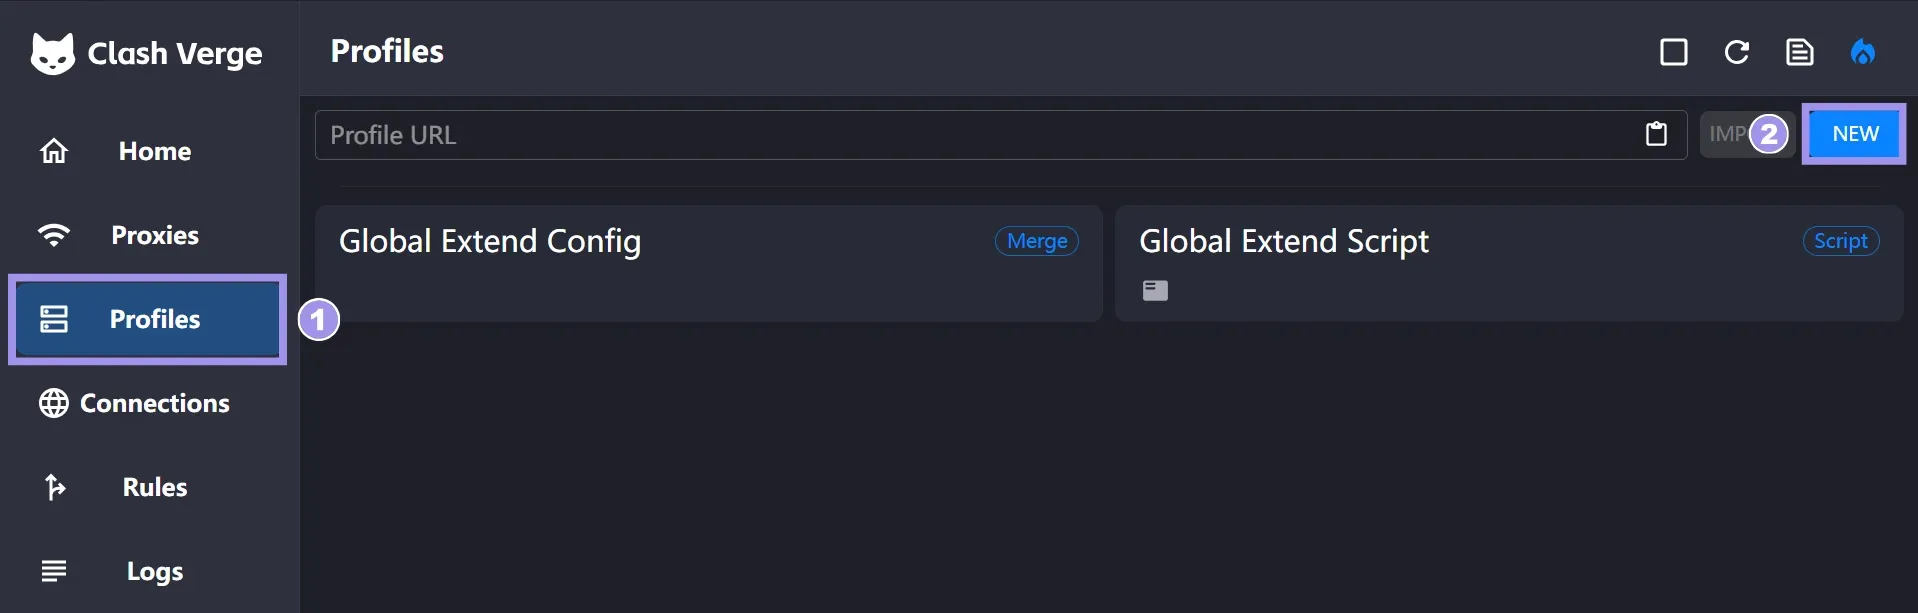Click the Clash Verge cat logo
The height and width of the screenshot is (613, 1918).
[x=53, y=53]
